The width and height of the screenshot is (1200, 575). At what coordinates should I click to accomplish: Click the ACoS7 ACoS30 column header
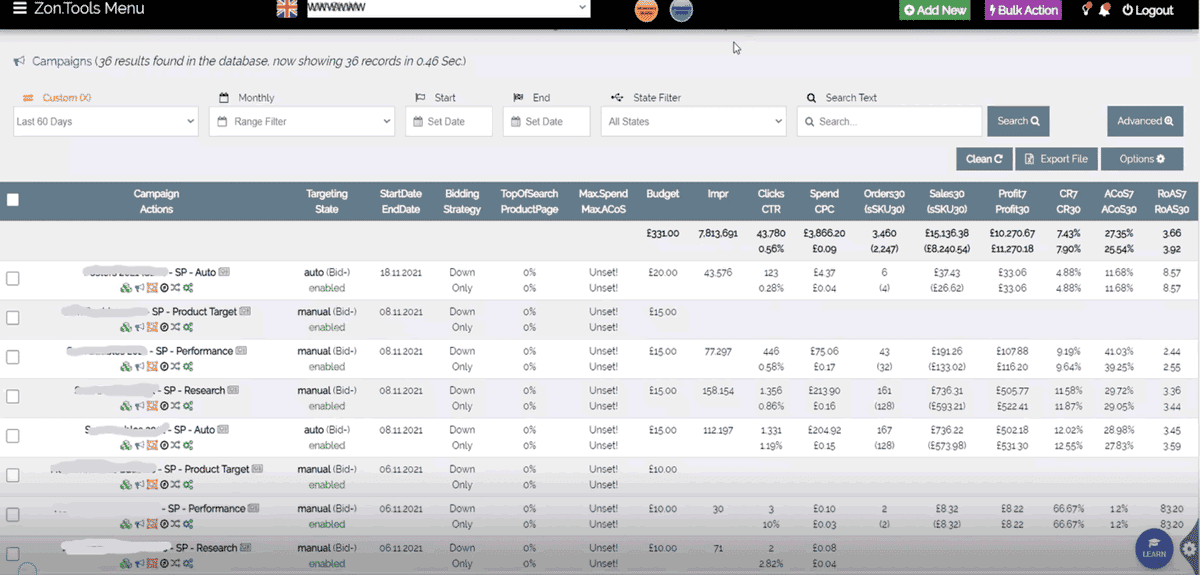(1120, 201)
